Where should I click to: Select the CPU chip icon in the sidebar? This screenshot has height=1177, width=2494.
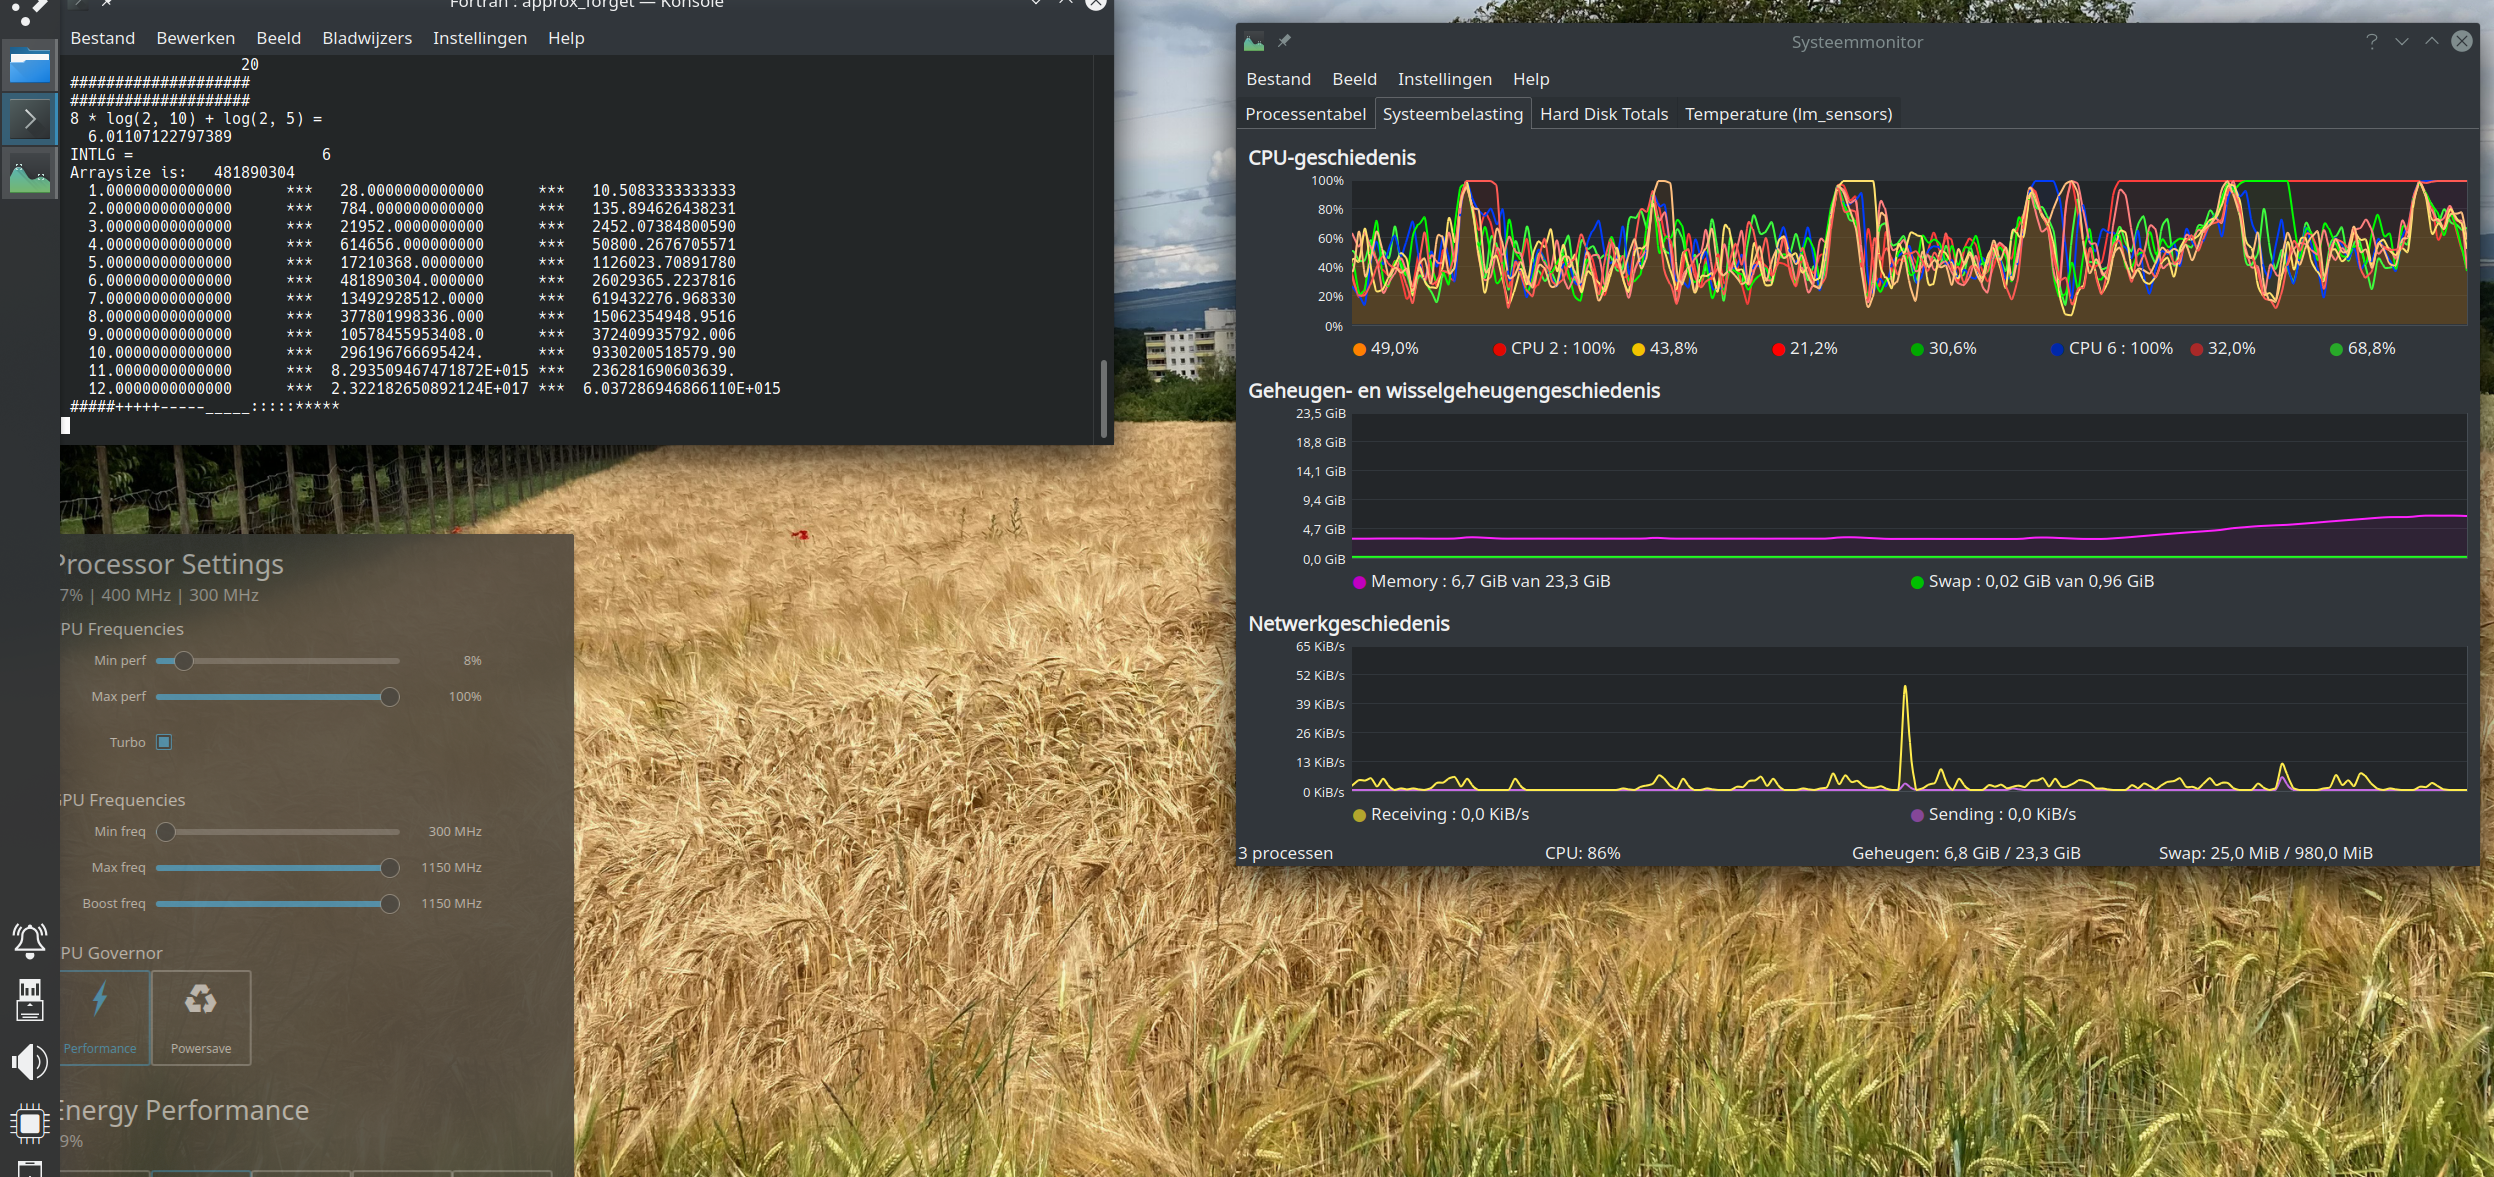click(30, 1124)
